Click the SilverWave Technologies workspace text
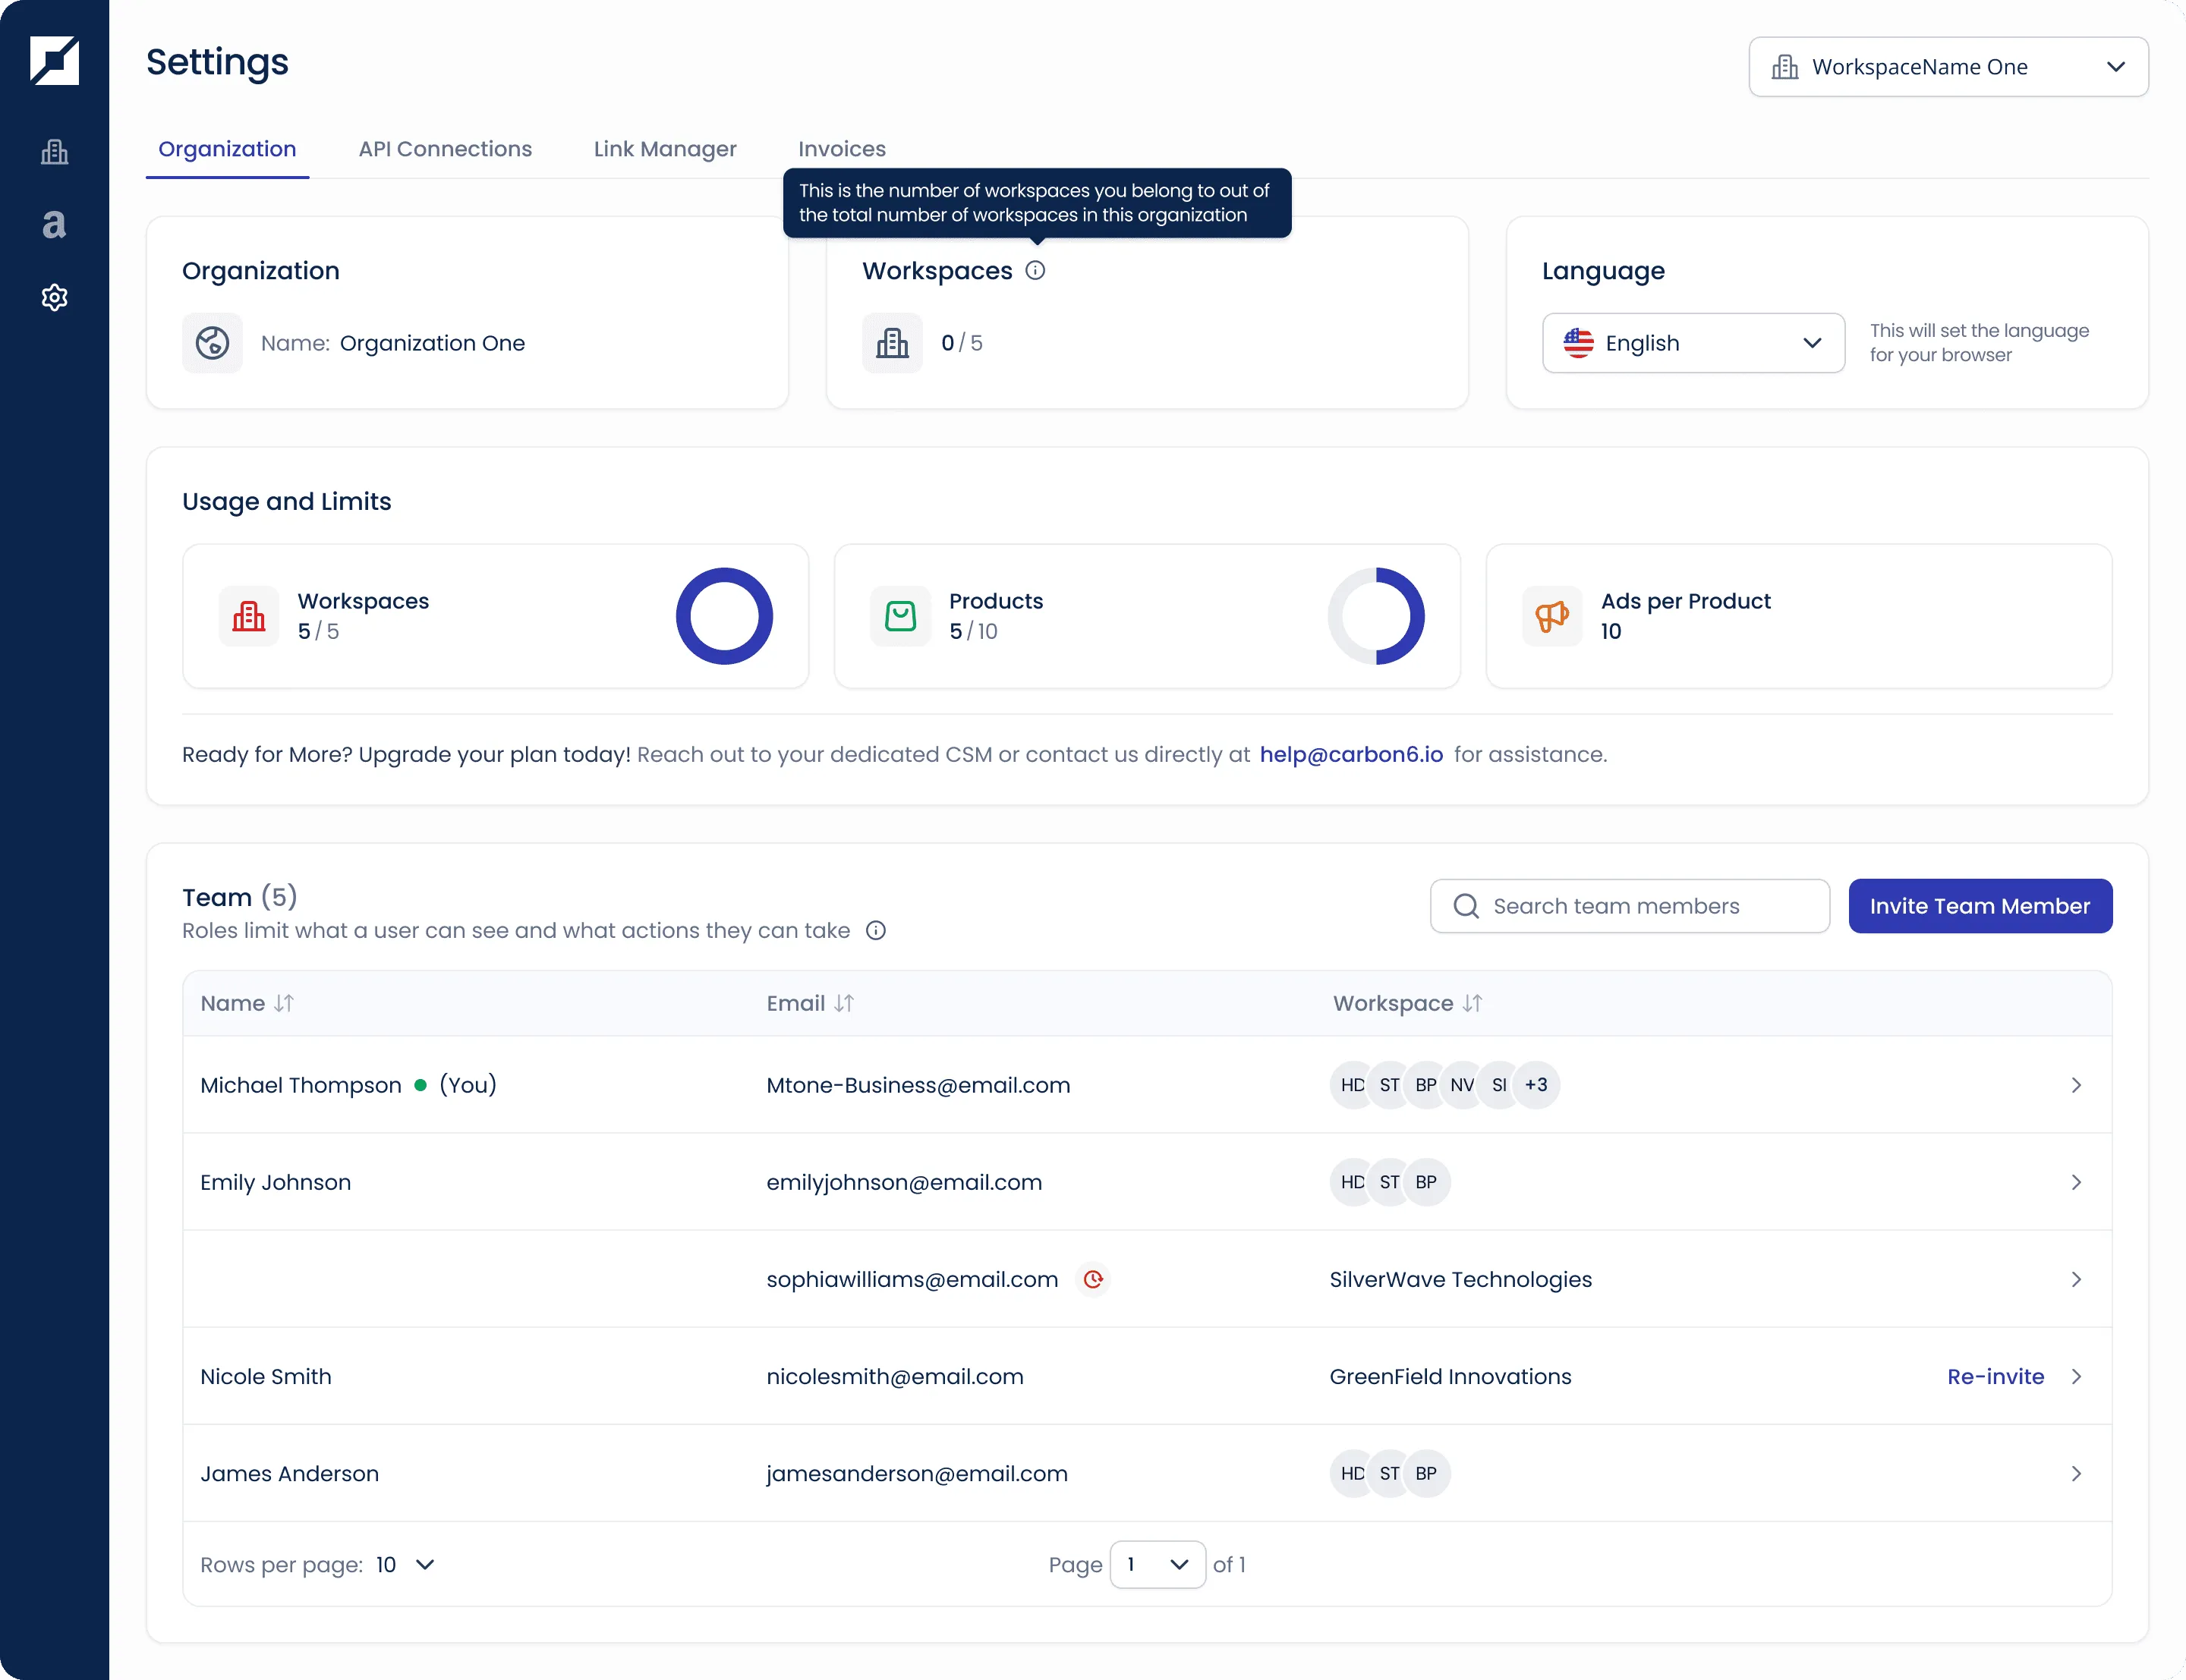The height and width of the screenshot is (1680, 2186). tap(1460, 1279)
